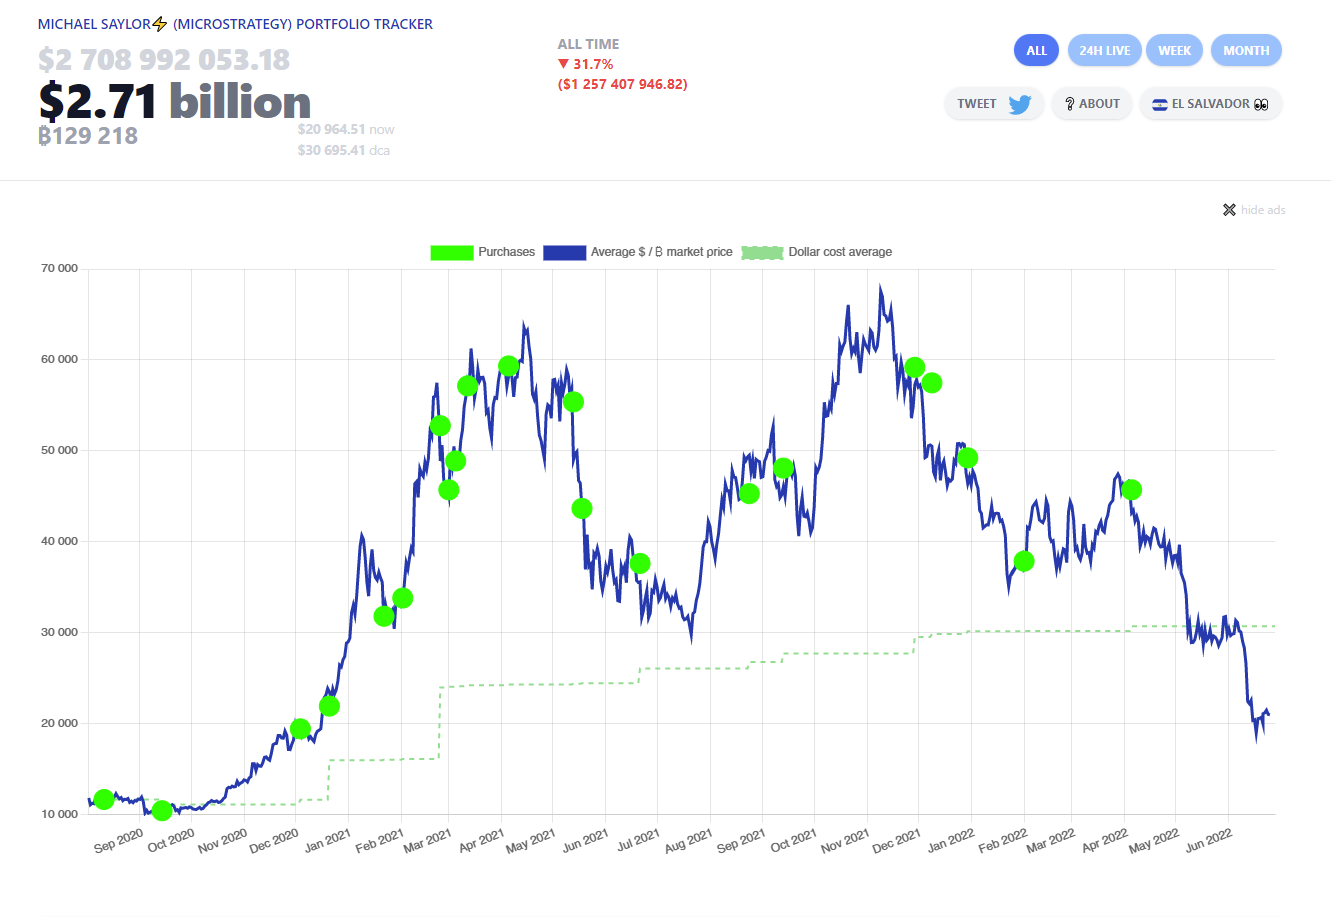Click the El Salvador flag icon
The width and height of the screenshot is (1331, 917).
[x=1159, y=104]
